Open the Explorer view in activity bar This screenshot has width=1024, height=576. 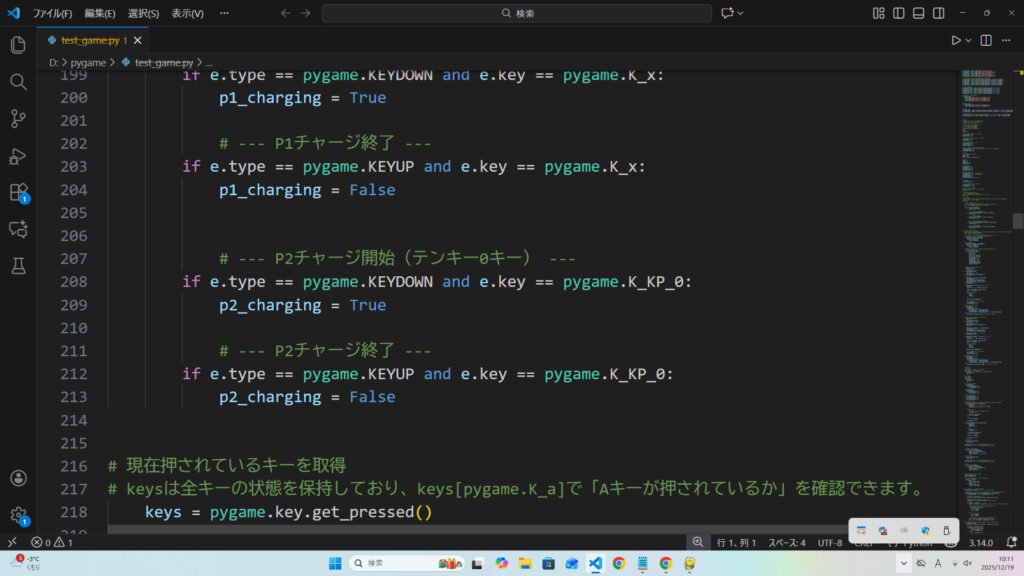pyautogui.click(x=18, y=45)
